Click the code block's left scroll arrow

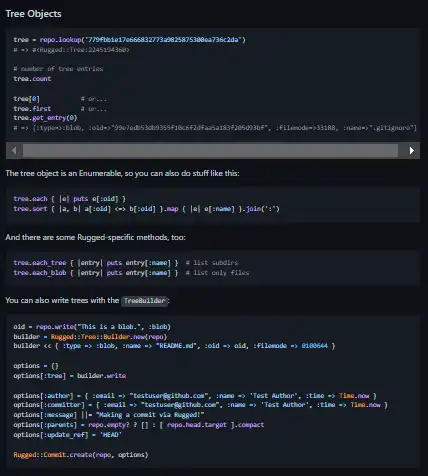pos(14,151)
